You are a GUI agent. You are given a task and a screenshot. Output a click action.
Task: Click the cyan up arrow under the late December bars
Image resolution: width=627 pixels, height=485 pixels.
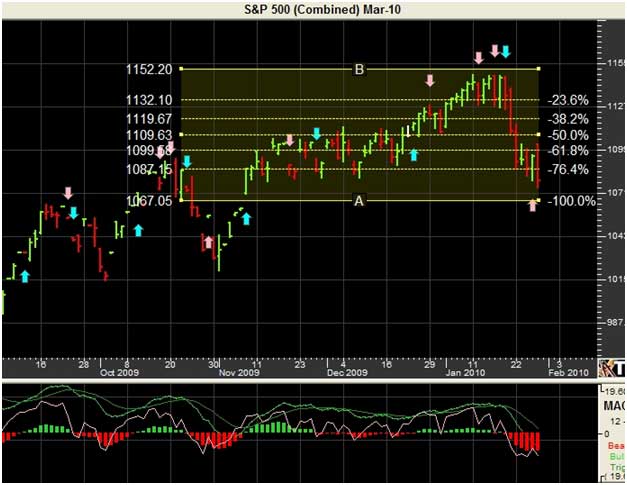click(414, 155)
